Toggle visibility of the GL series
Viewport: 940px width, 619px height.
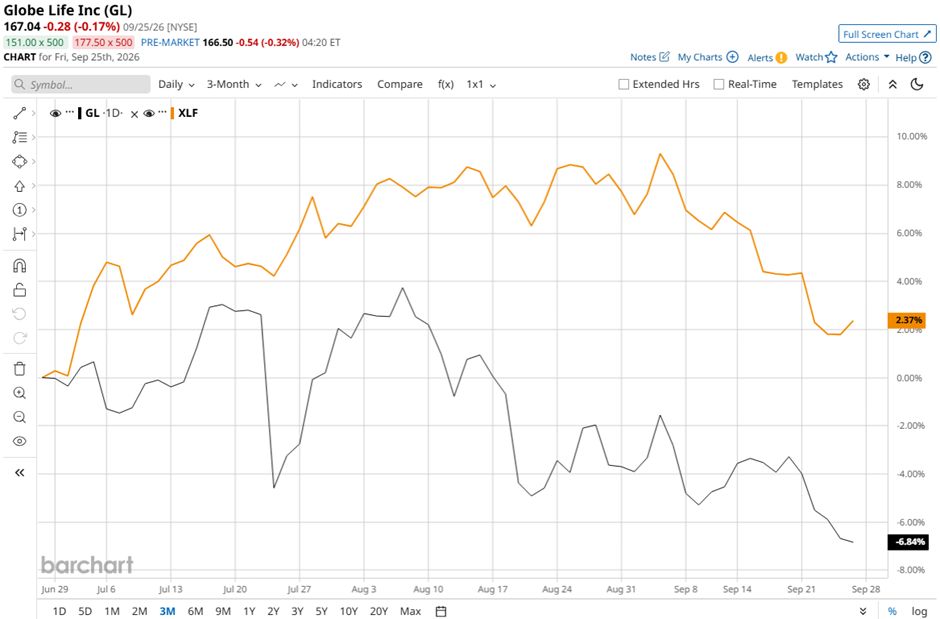(x=56, y=113)
